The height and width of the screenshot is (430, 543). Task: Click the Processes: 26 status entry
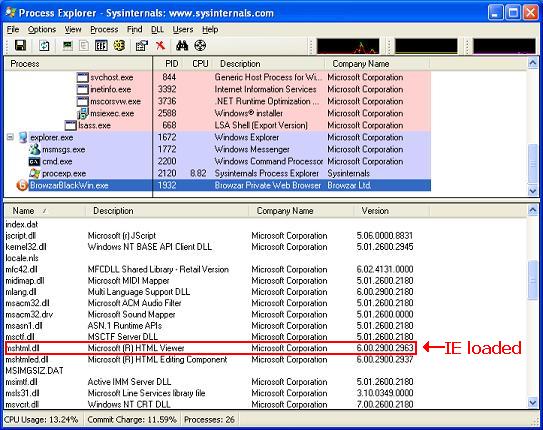(x=210, y=420)
